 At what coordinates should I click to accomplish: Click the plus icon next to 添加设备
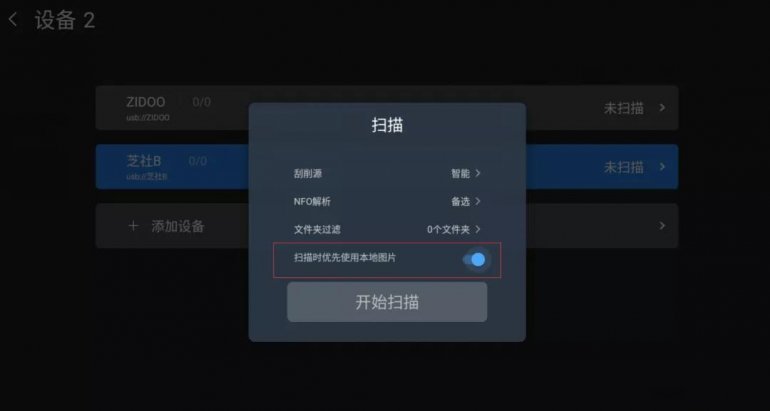(x=133, y=226)
